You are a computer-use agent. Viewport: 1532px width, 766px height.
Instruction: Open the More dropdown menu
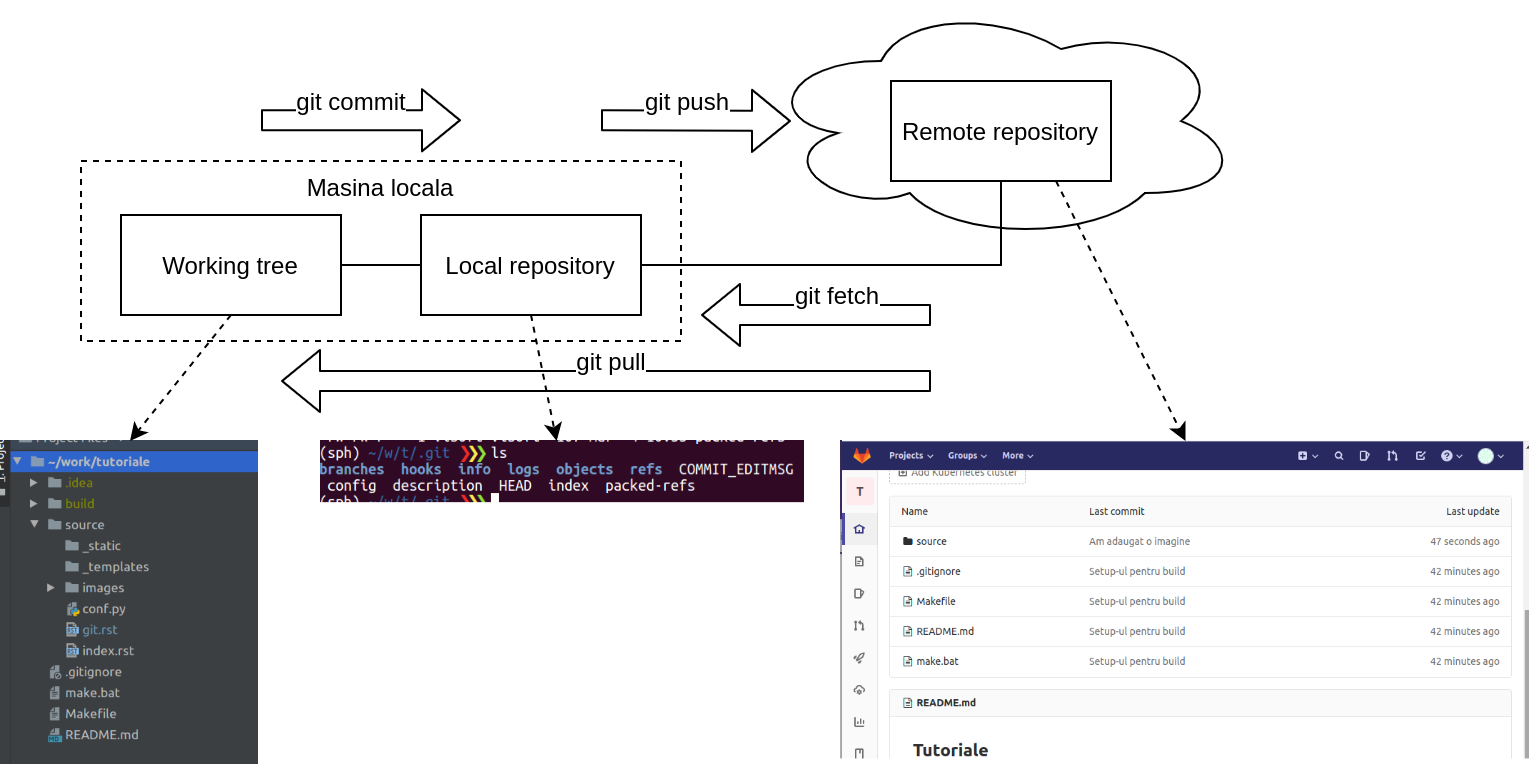pos(1017,456)
